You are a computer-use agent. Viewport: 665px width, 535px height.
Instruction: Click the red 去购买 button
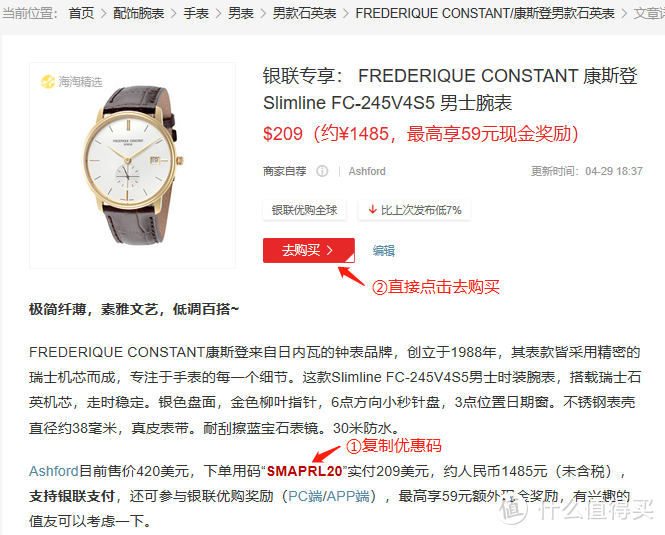[x=309, y=250]
